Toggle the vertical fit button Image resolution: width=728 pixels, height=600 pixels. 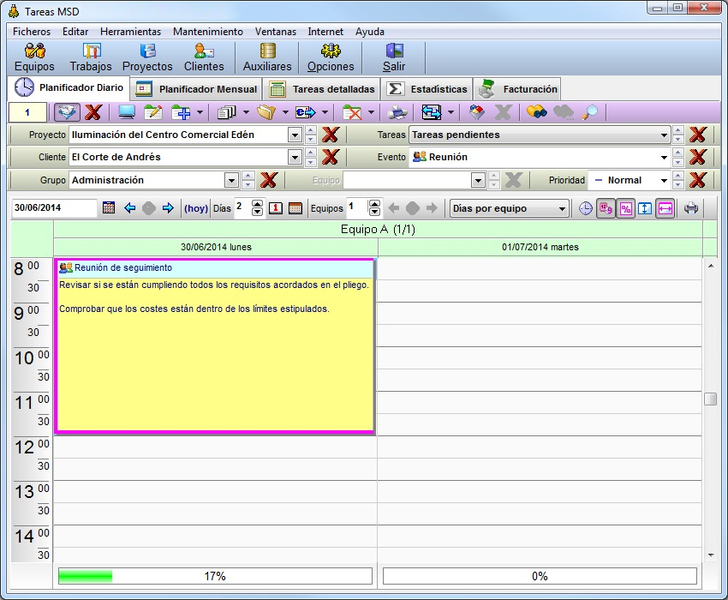(x=645, y=209)
